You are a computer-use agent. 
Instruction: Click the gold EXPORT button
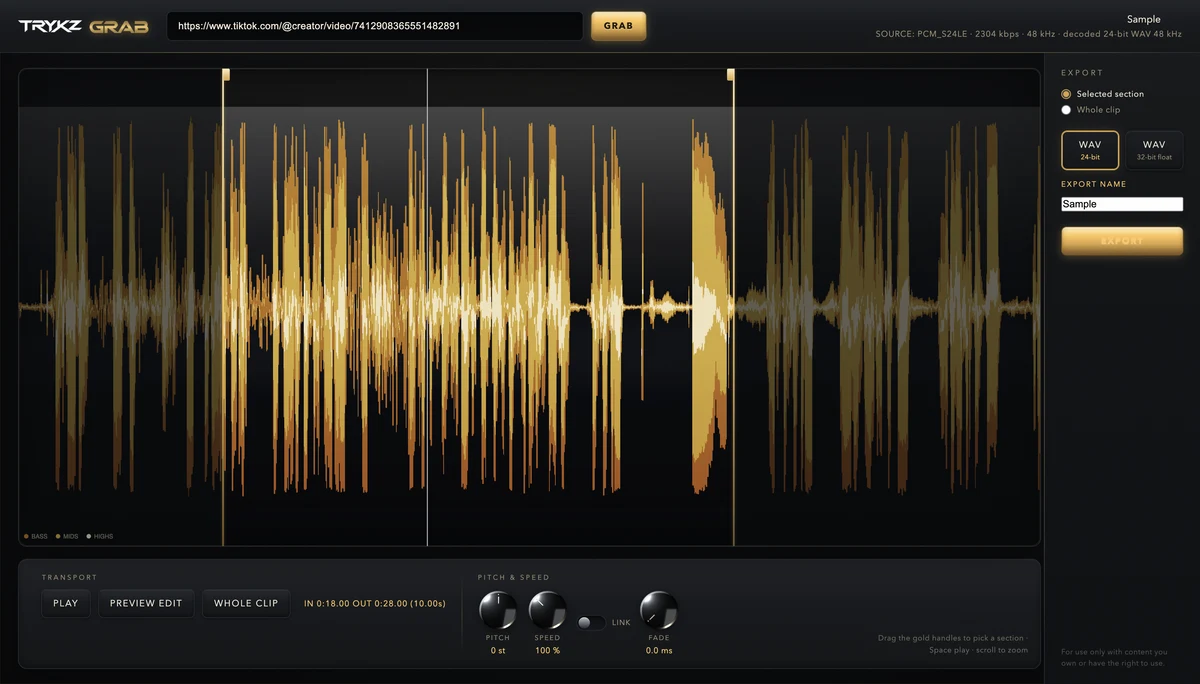click(1122, 241)
